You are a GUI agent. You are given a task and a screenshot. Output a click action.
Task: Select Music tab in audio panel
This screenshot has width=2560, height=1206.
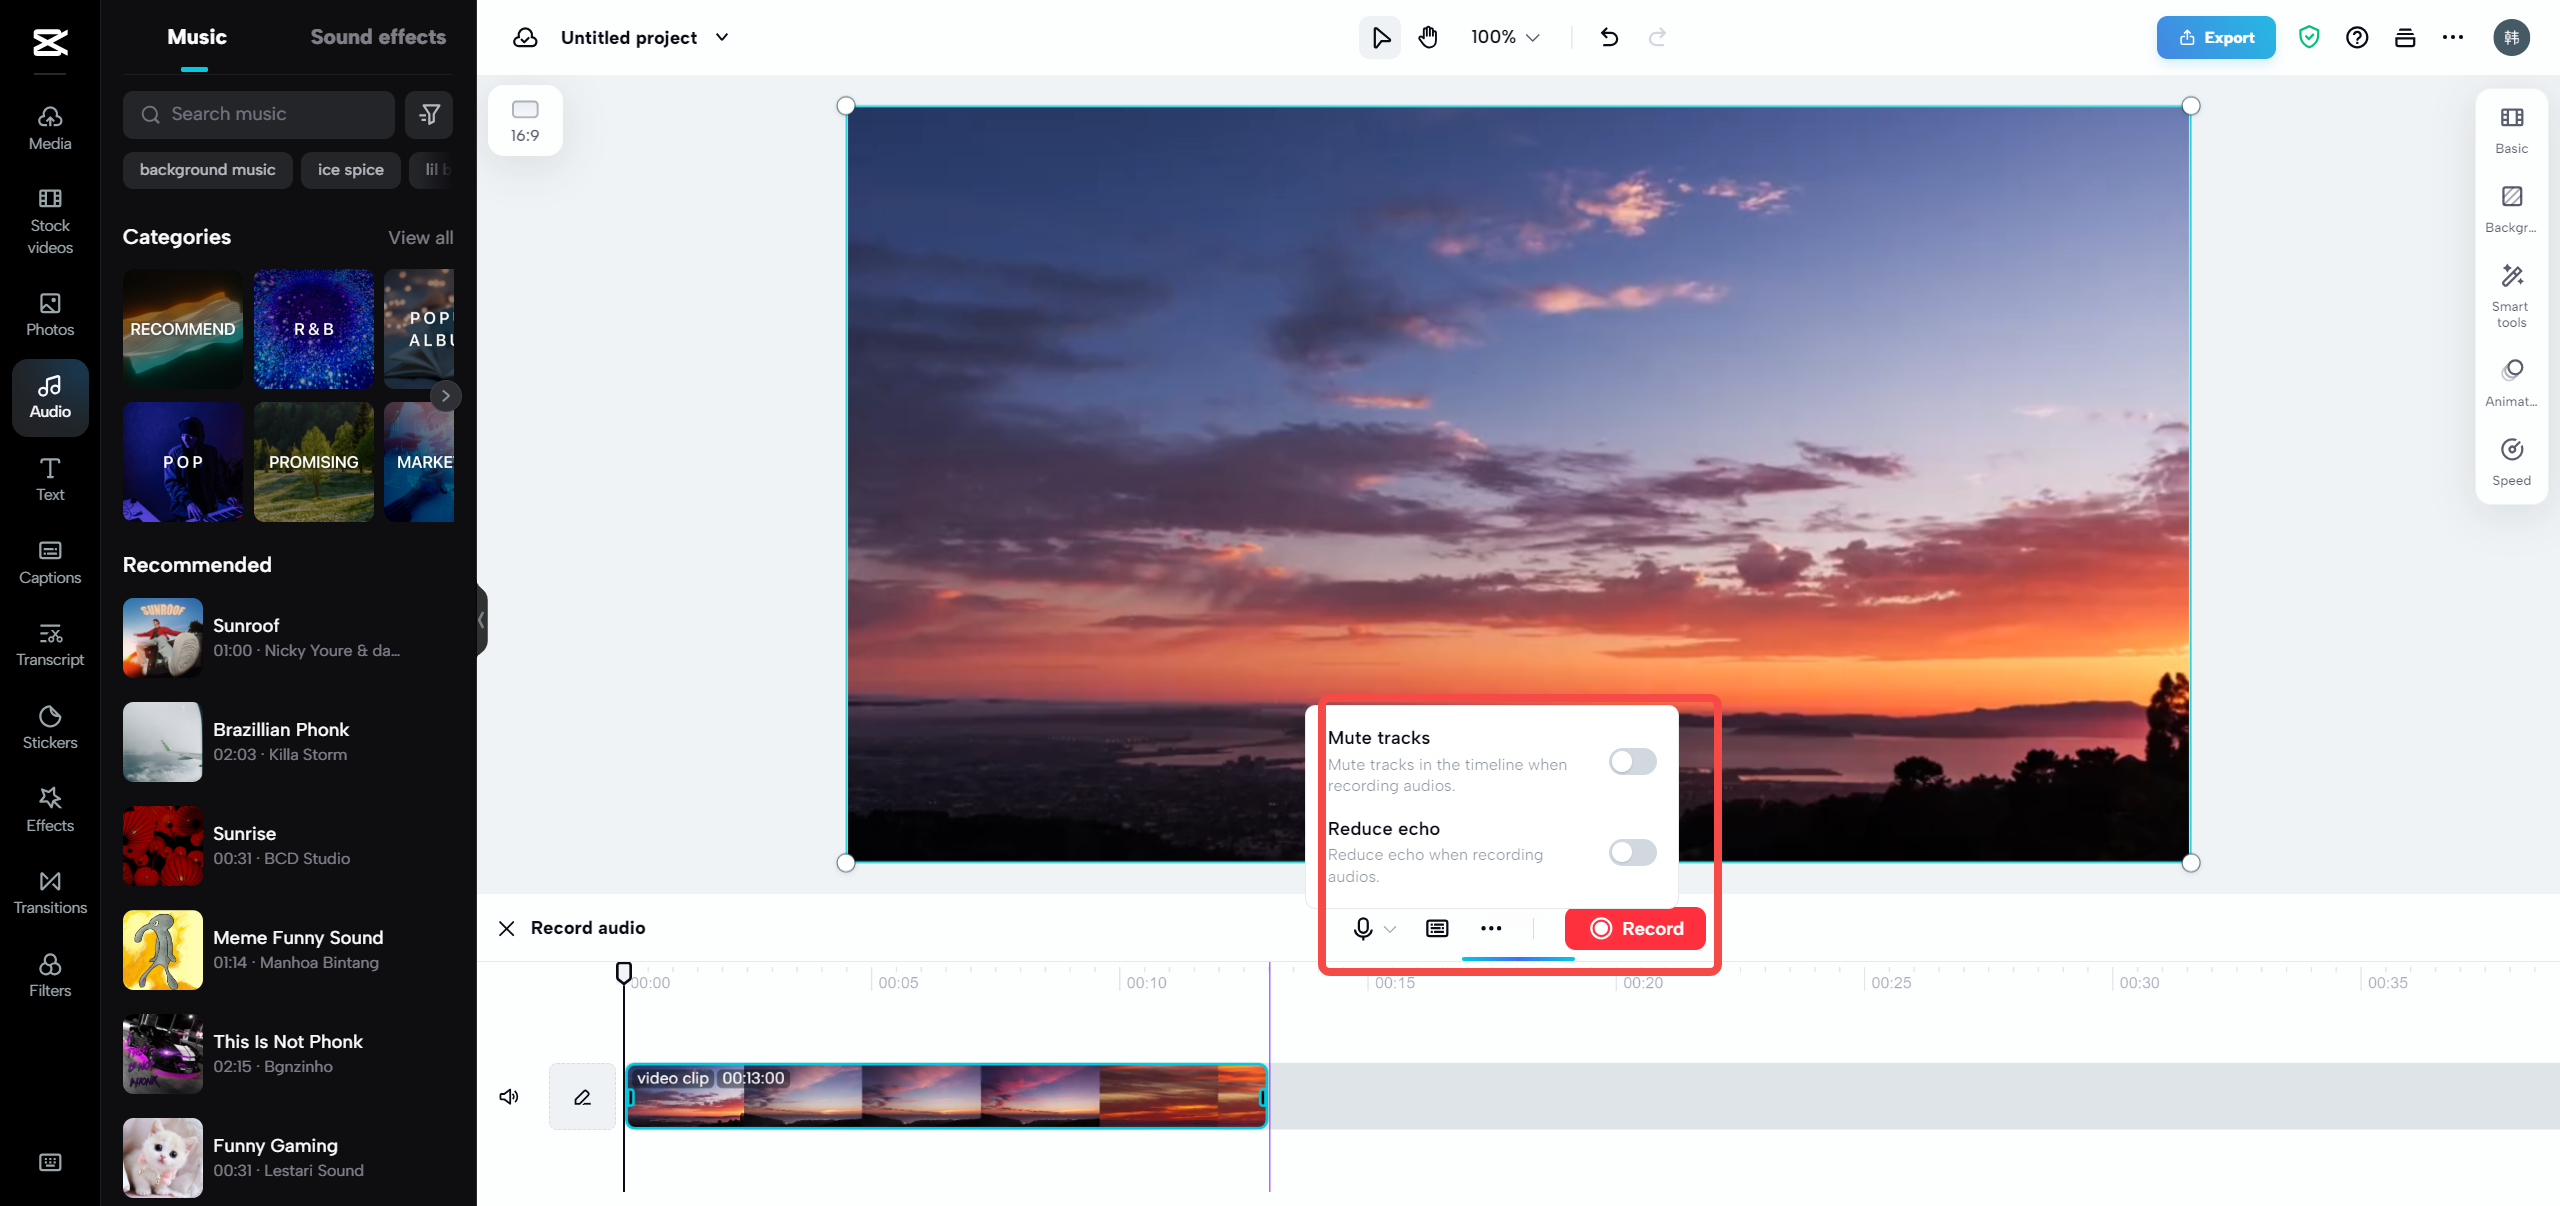tap(196, 36)
